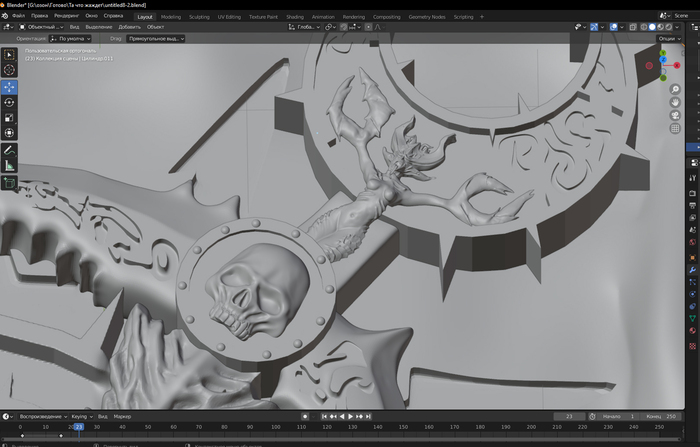Toggle camera view with the camera icon
Image resolution: width=700 pixels, height=447 pixels.
tap(675, 115)
